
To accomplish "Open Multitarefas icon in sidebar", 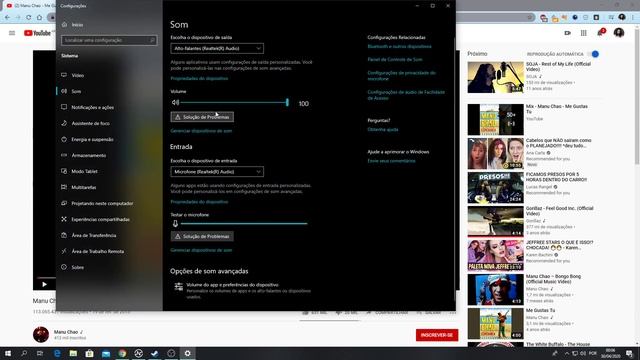I will (64, 187).
